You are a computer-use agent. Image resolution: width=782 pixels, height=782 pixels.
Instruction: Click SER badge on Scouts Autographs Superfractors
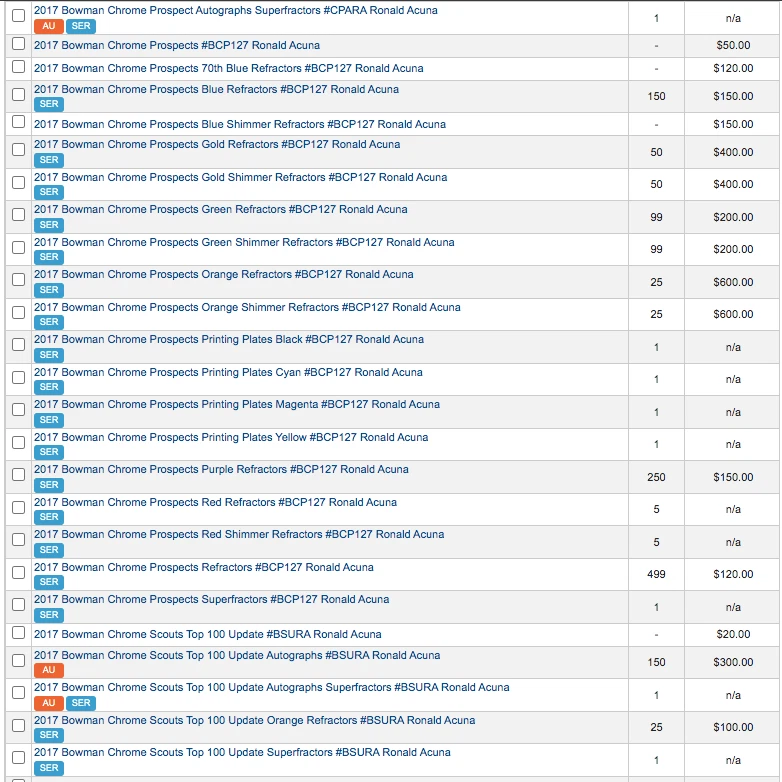(81, 703)
